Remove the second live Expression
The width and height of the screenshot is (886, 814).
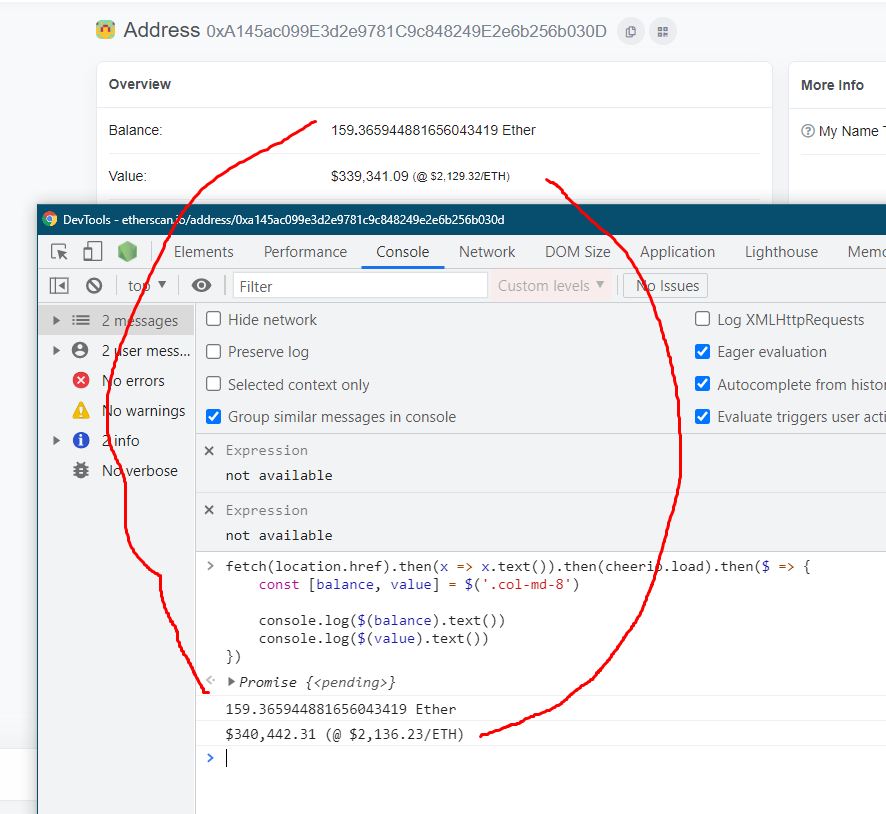click(x=209, y=510)
